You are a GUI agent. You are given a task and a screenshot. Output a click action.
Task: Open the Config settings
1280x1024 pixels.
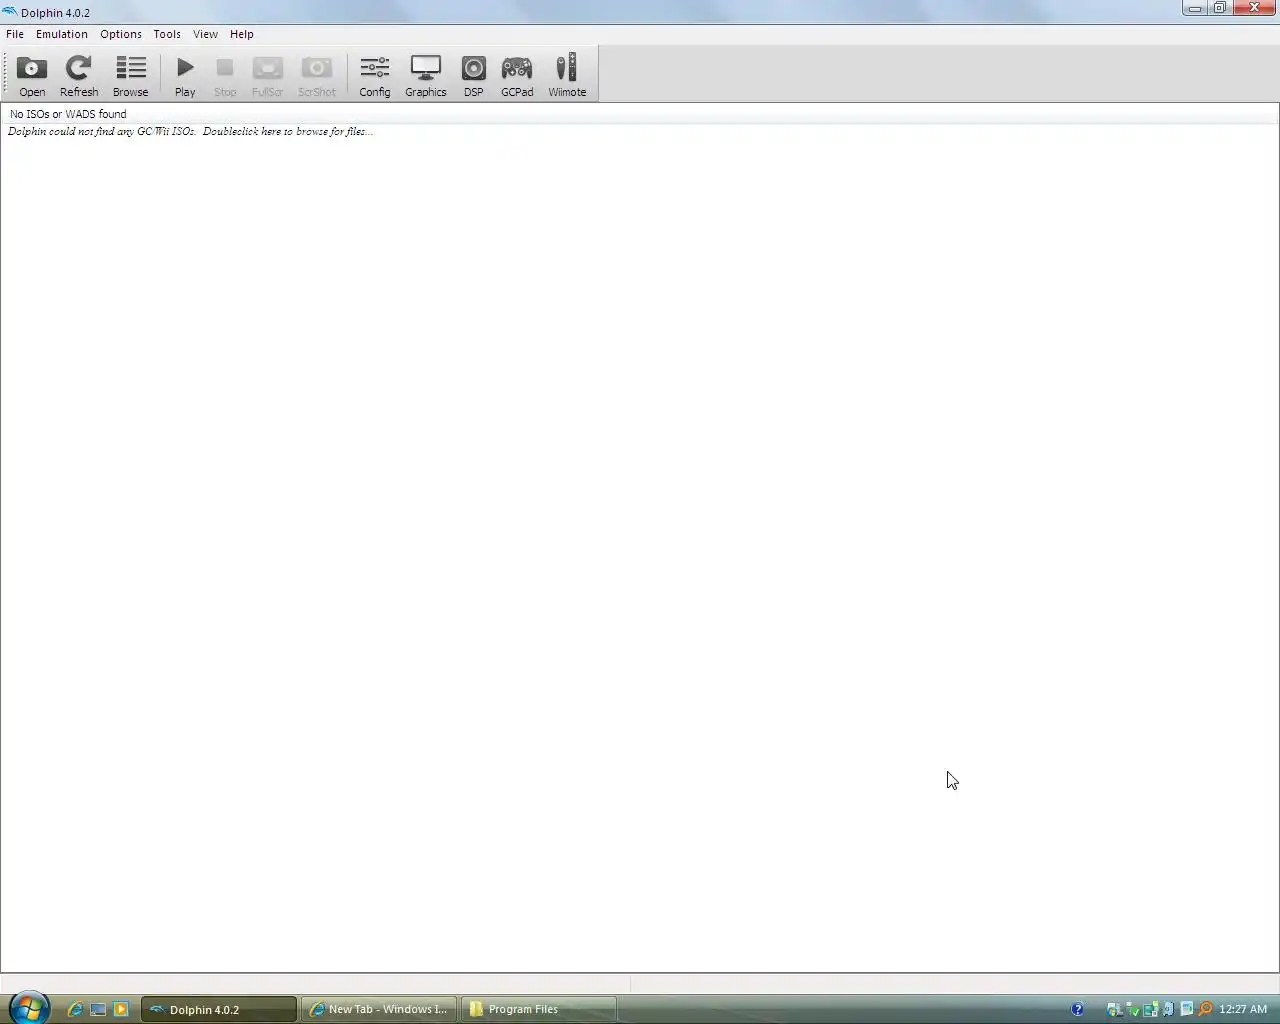(375, 76)
